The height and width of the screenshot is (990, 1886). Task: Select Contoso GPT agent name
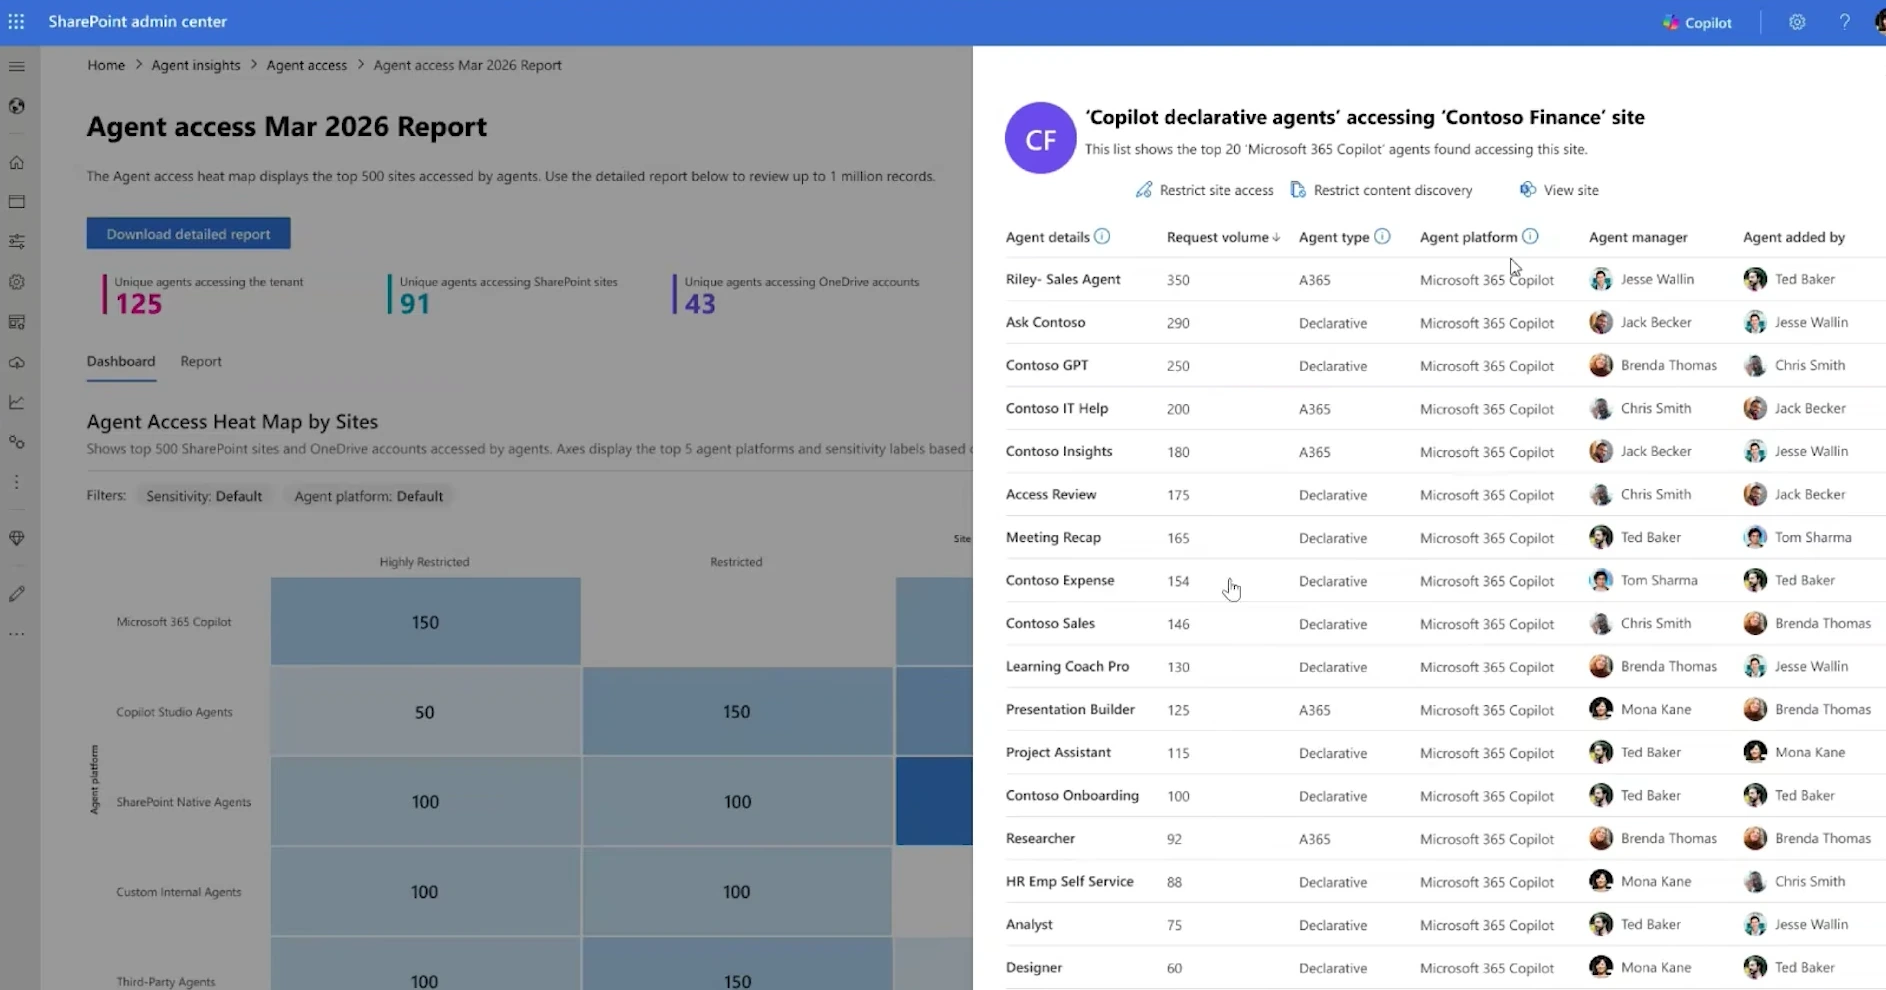(1047, 365)
